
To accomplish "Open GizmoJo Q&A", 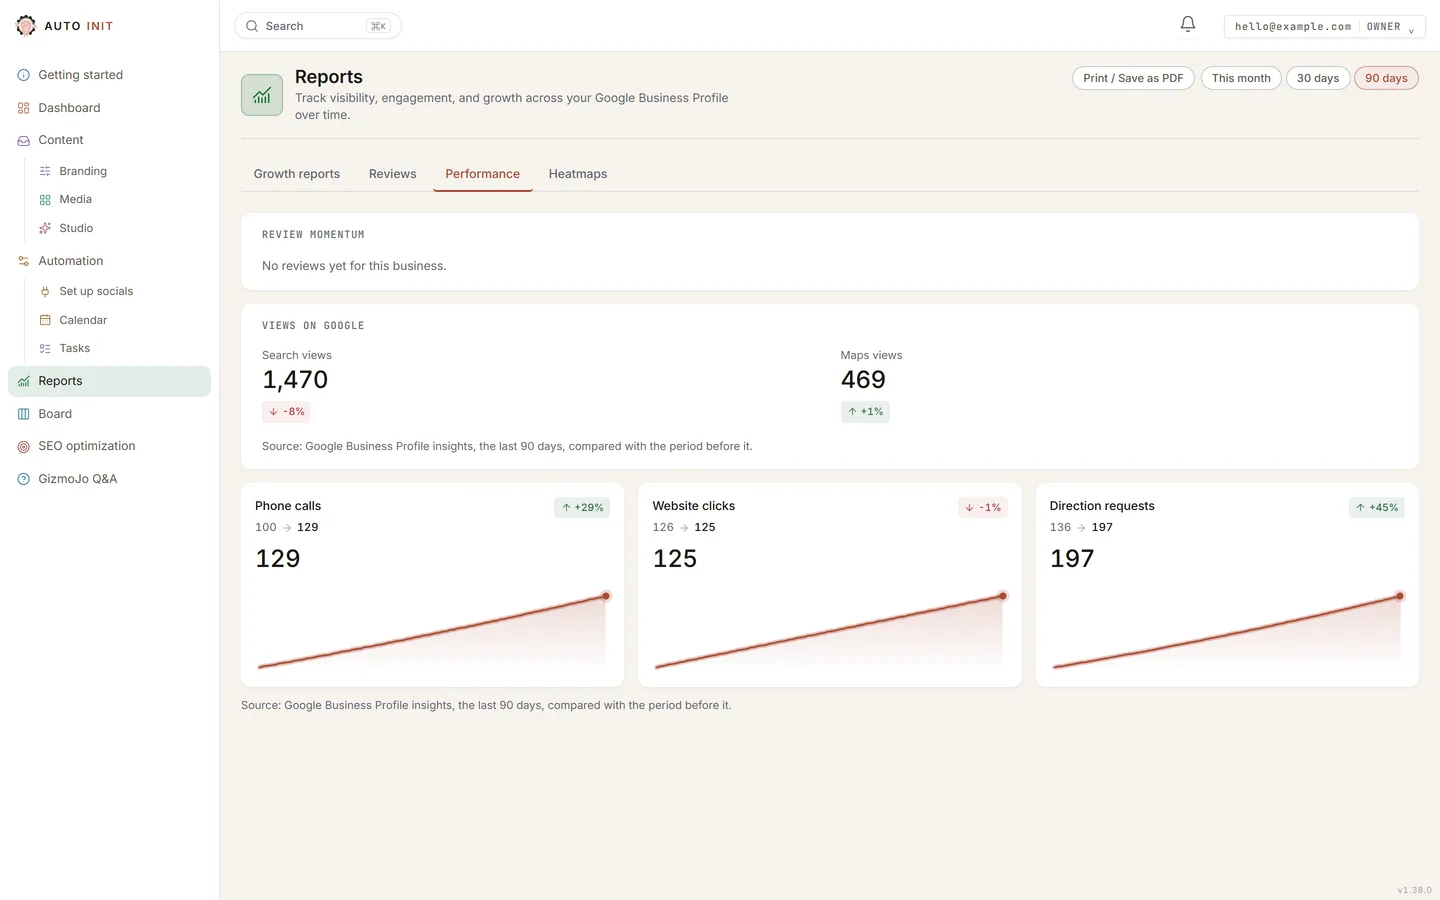I will coord(110,479).
